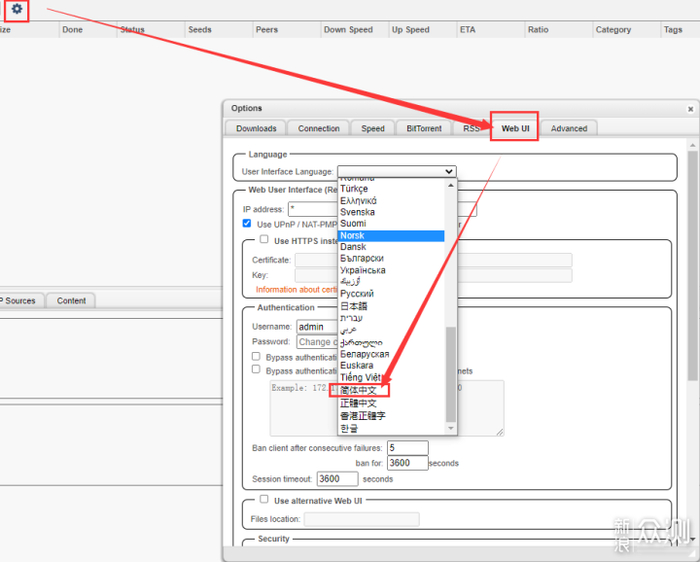Choose Русский language option
This screenshot has width=700, height=562.
coord(392,294)
